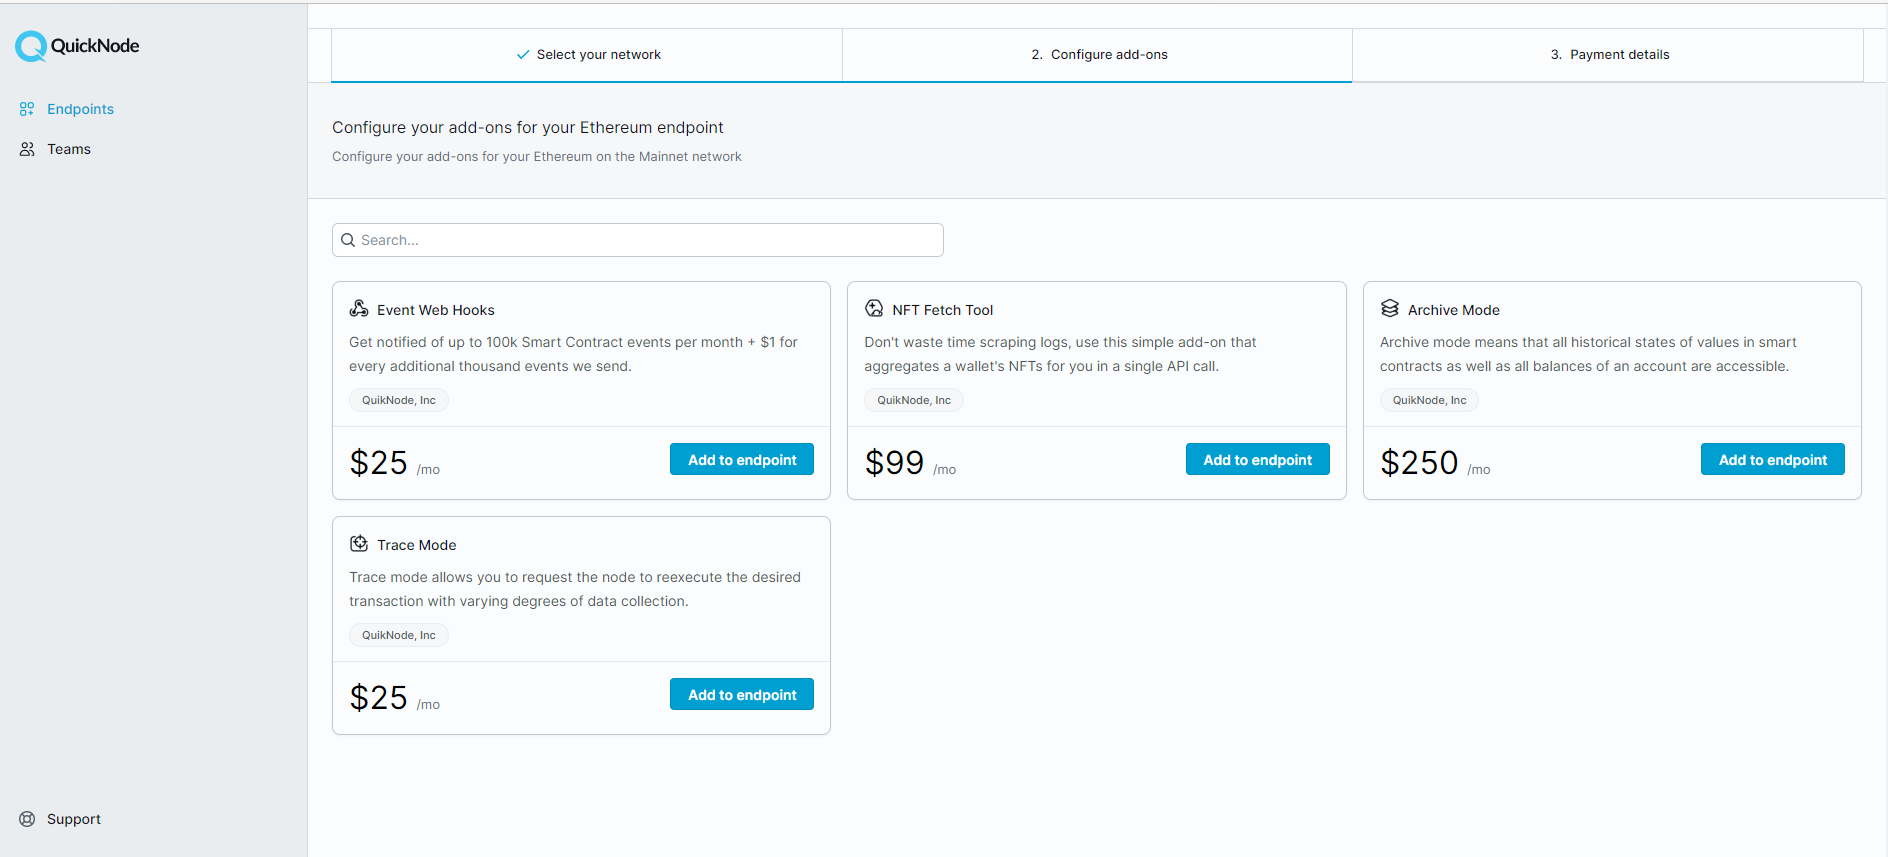Click QuikNode, Inc tag on Archive Mode
Viewport: 1888px width, 857px height.
(1430, 400)
